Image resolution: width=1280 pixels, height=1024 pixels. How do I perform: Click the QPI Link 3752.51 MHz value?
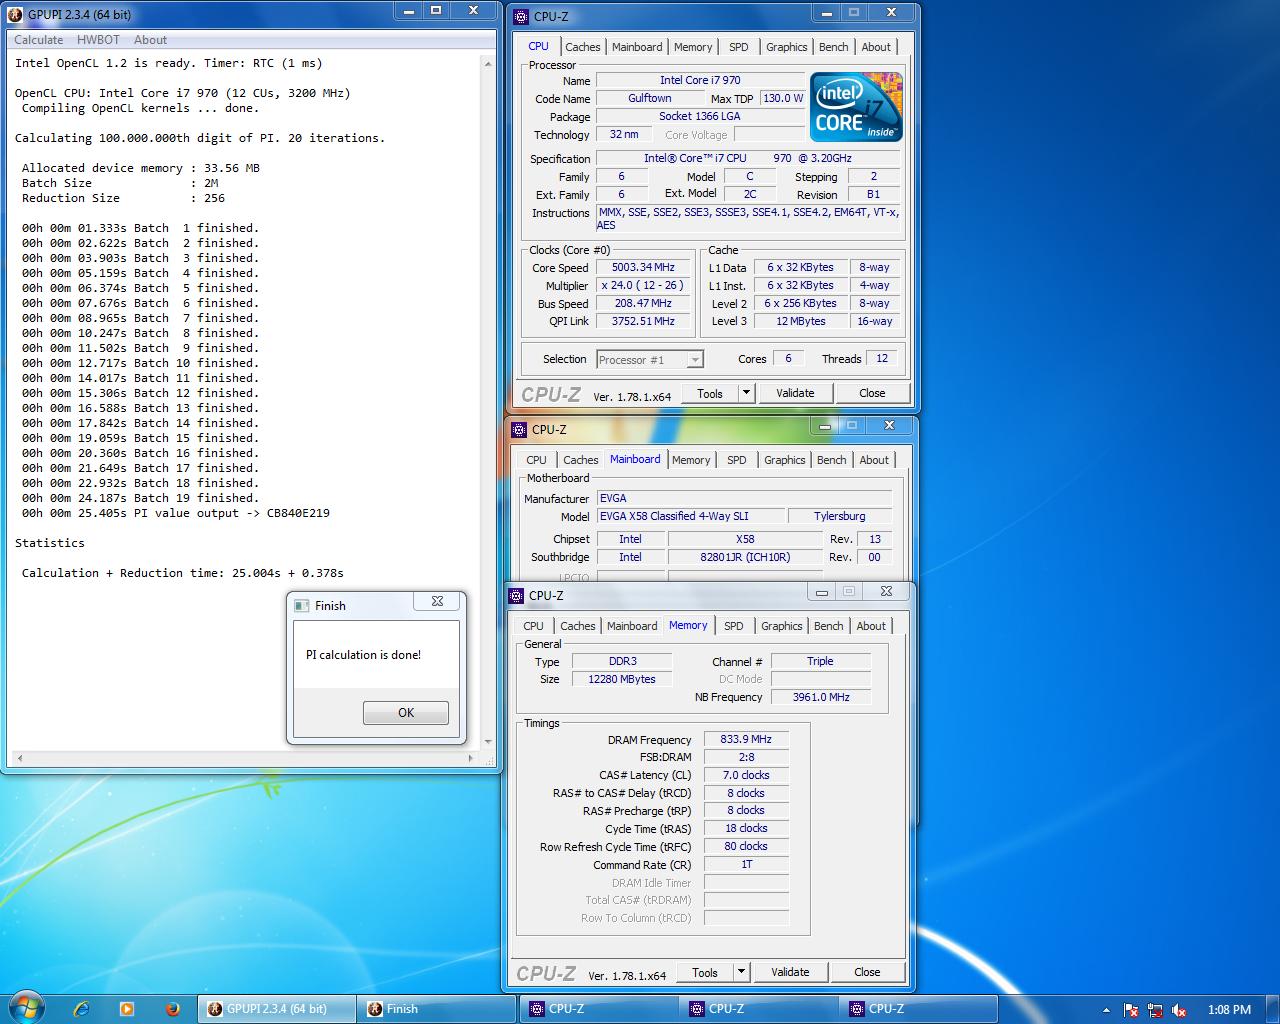tap(644, 322)
